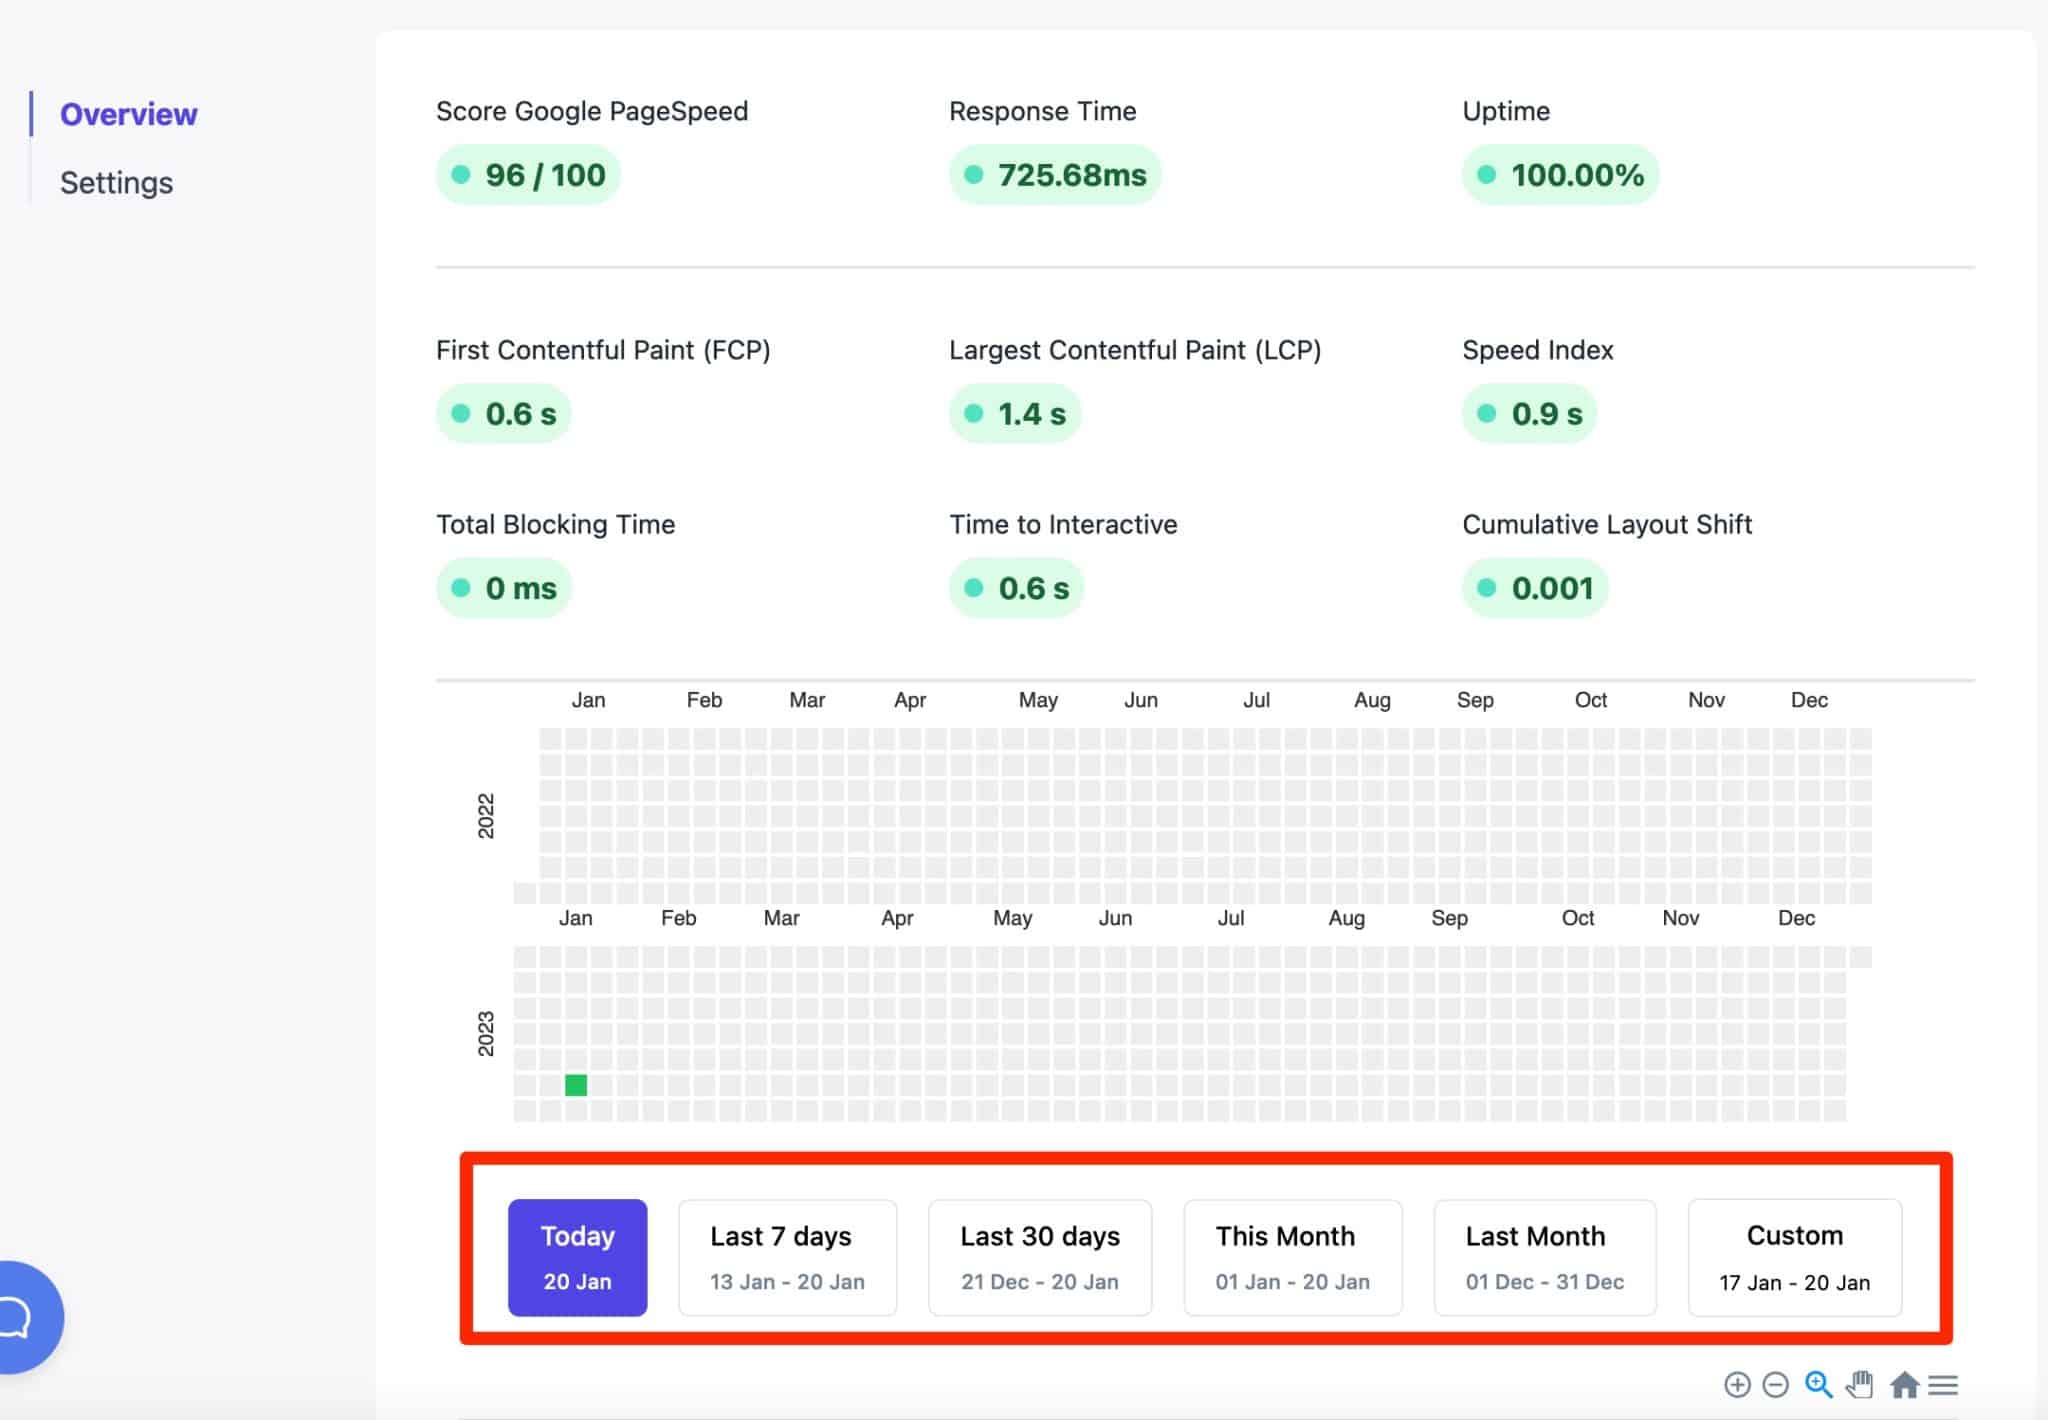The height and width of the screenshot is (1420, 2048).
Task: Click the 96/100 Google PageSpeed score badge
Action: click(x=527, y=174)
